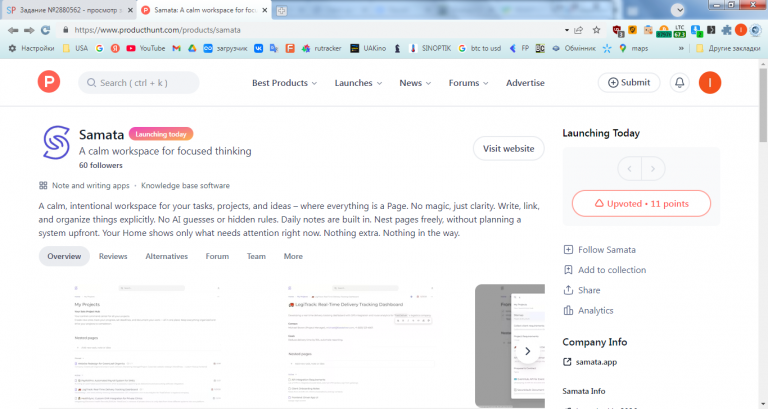
Task: Go to next launch with right arrow
Action: (653, 169)
